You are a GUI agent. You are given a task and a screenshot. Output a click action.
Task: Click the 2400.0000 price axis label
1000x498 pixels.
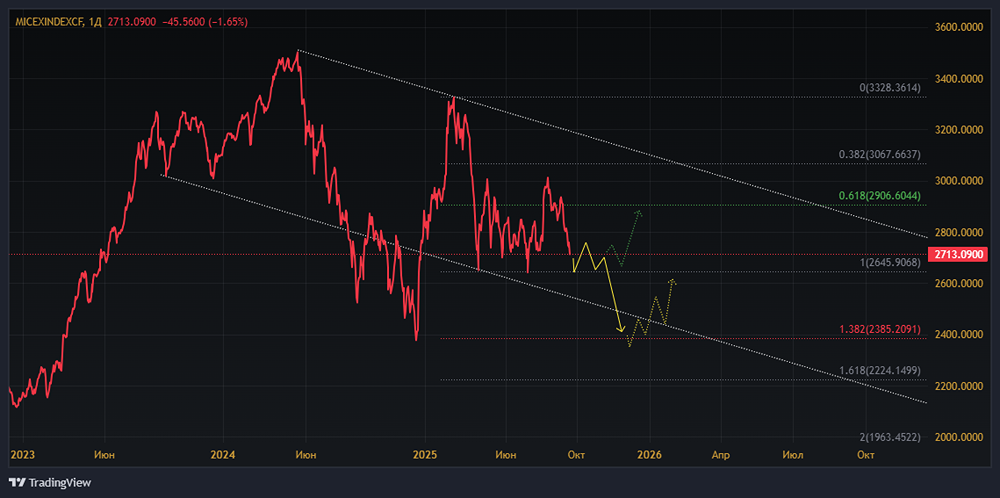pyautogui.click(x=957, y=335)
